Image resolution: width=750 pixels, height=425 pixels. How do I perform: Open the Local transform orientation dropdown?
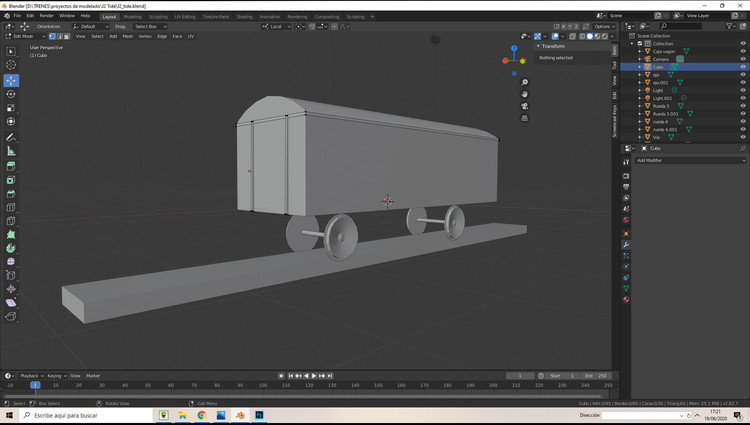tap(276, 27)
